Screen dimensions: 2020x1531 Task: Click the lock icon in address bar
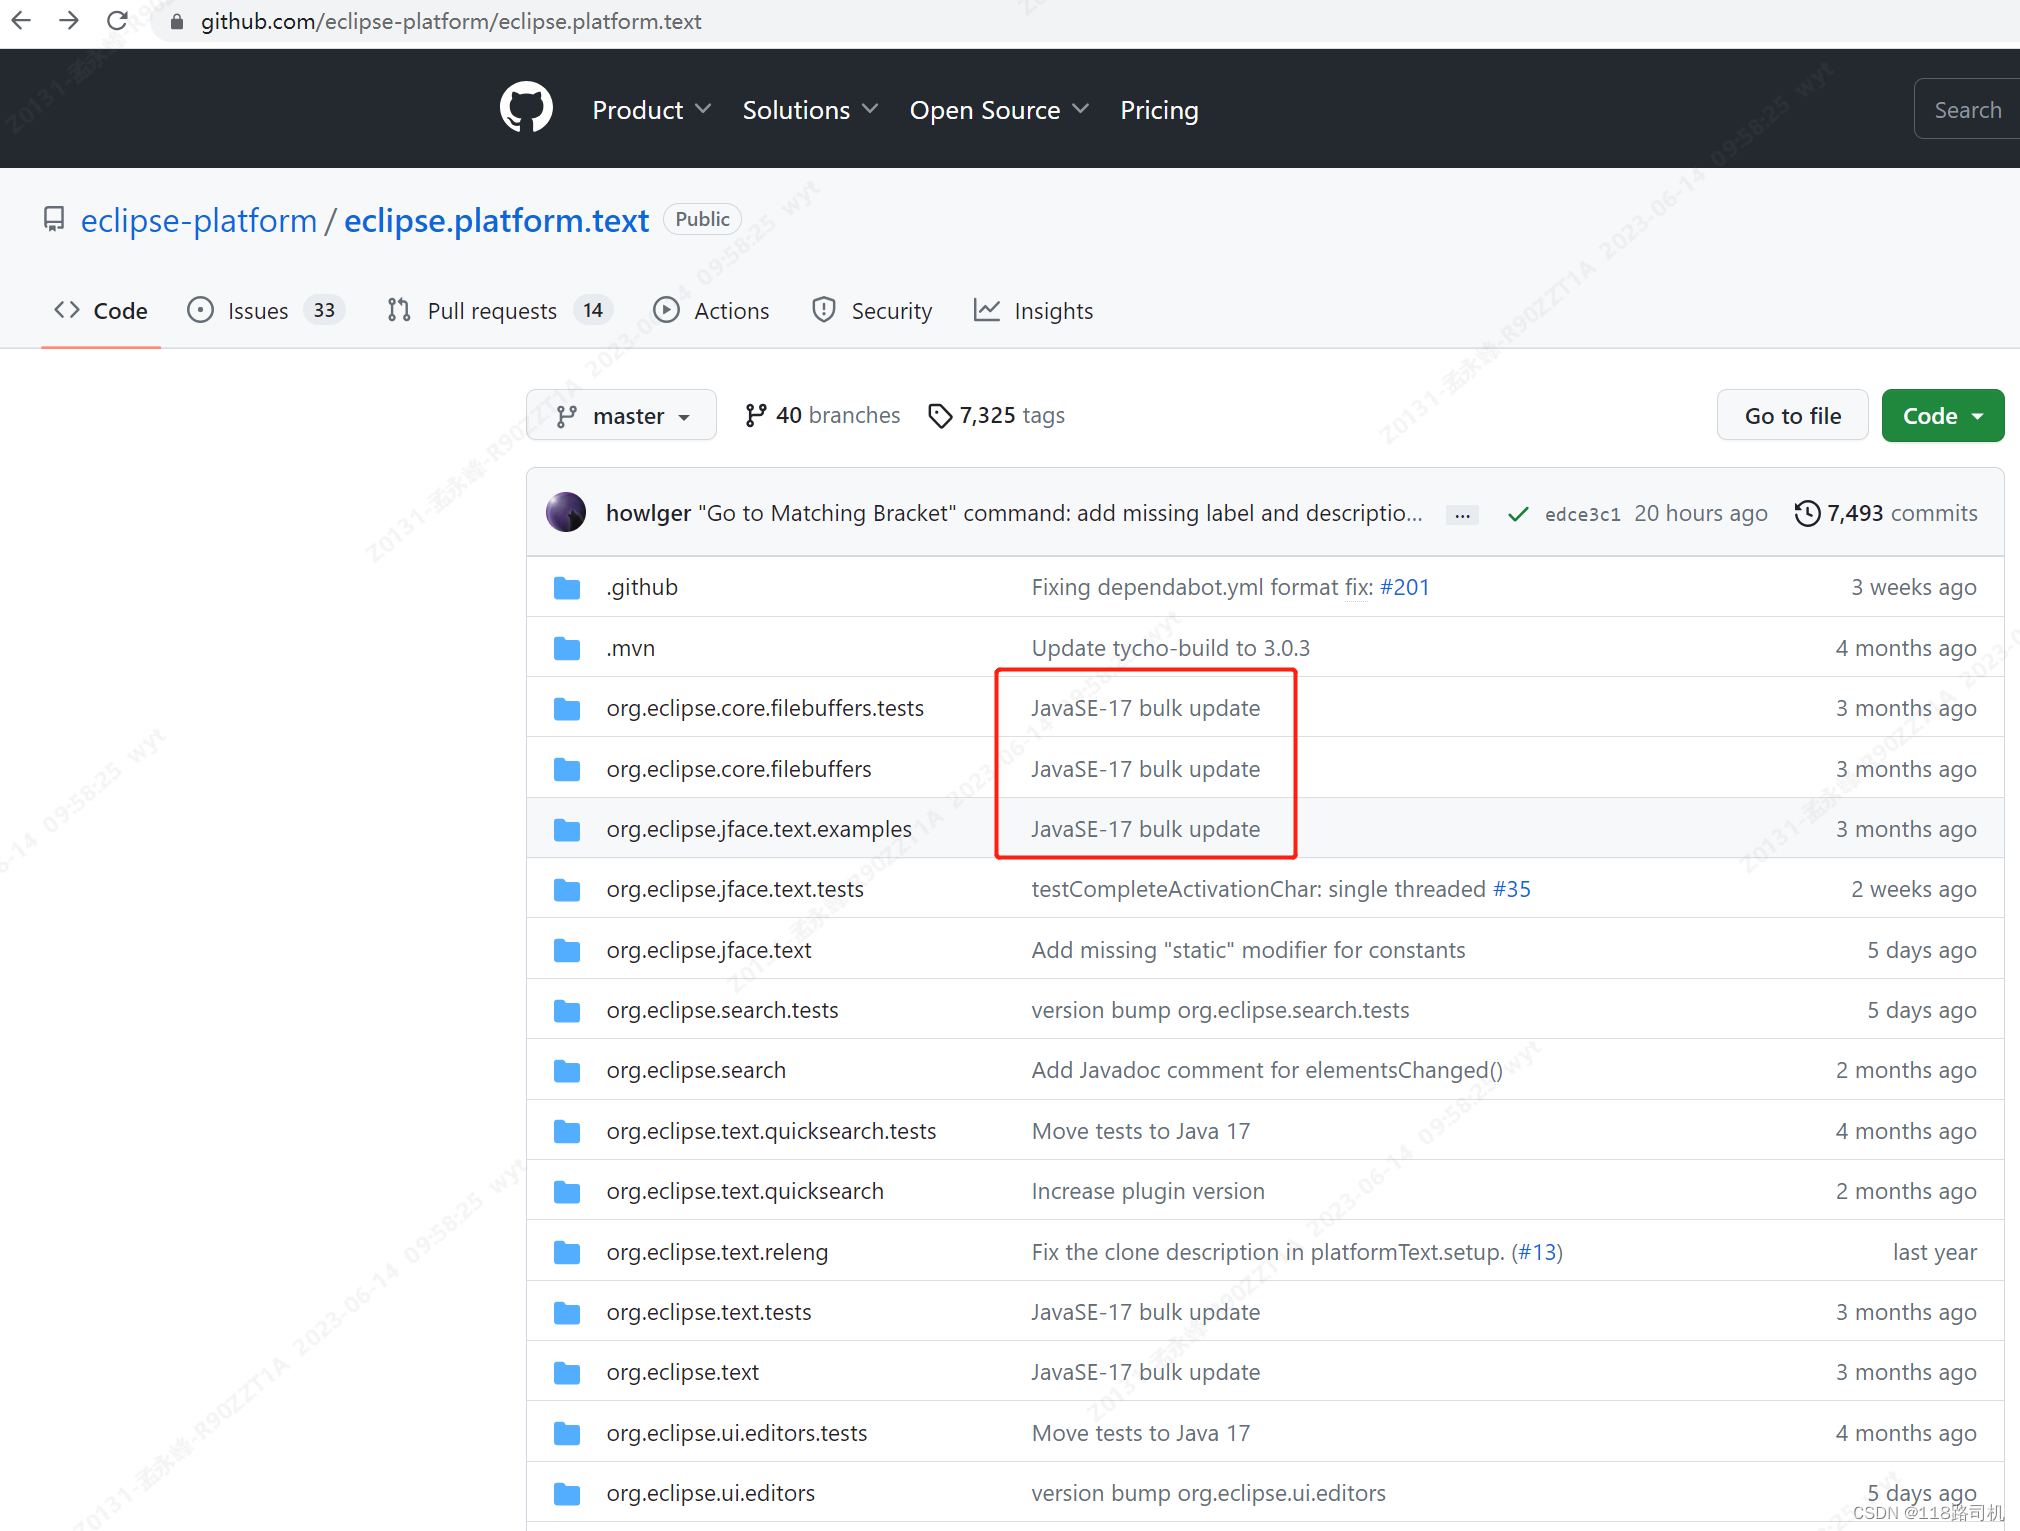177,21
